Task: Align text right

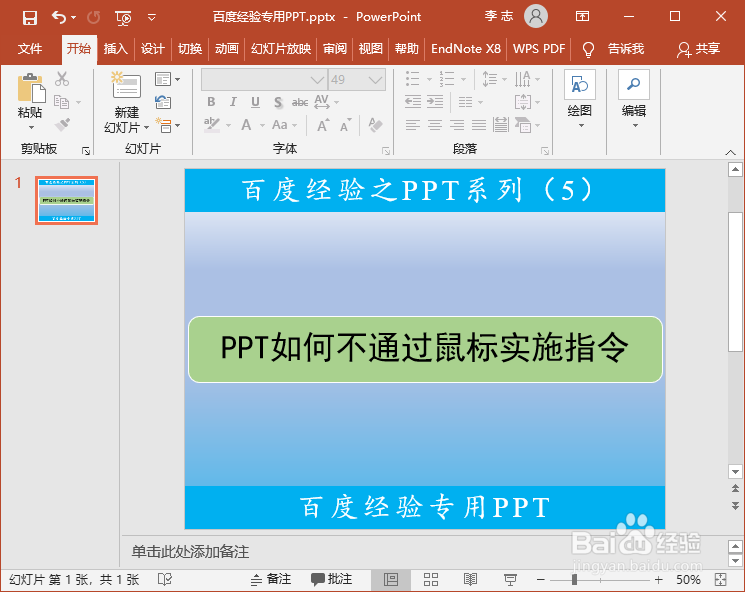Action: 457,125
